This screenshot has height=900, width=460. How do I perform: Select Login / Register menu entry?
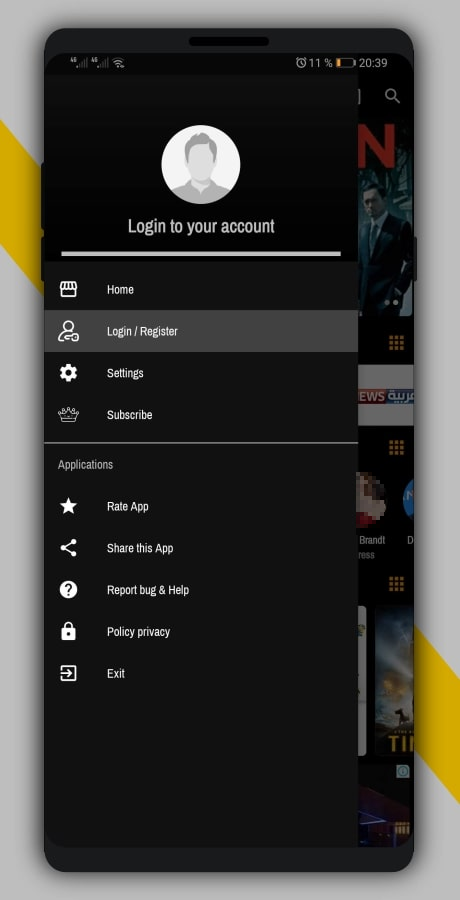click(x=201, y=331)
